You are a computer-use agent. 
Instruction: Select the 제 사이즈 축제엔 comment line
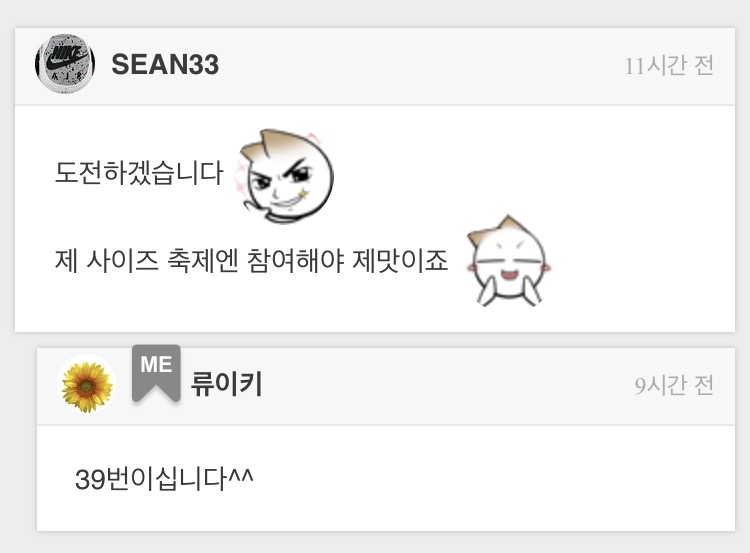(252, 261)
